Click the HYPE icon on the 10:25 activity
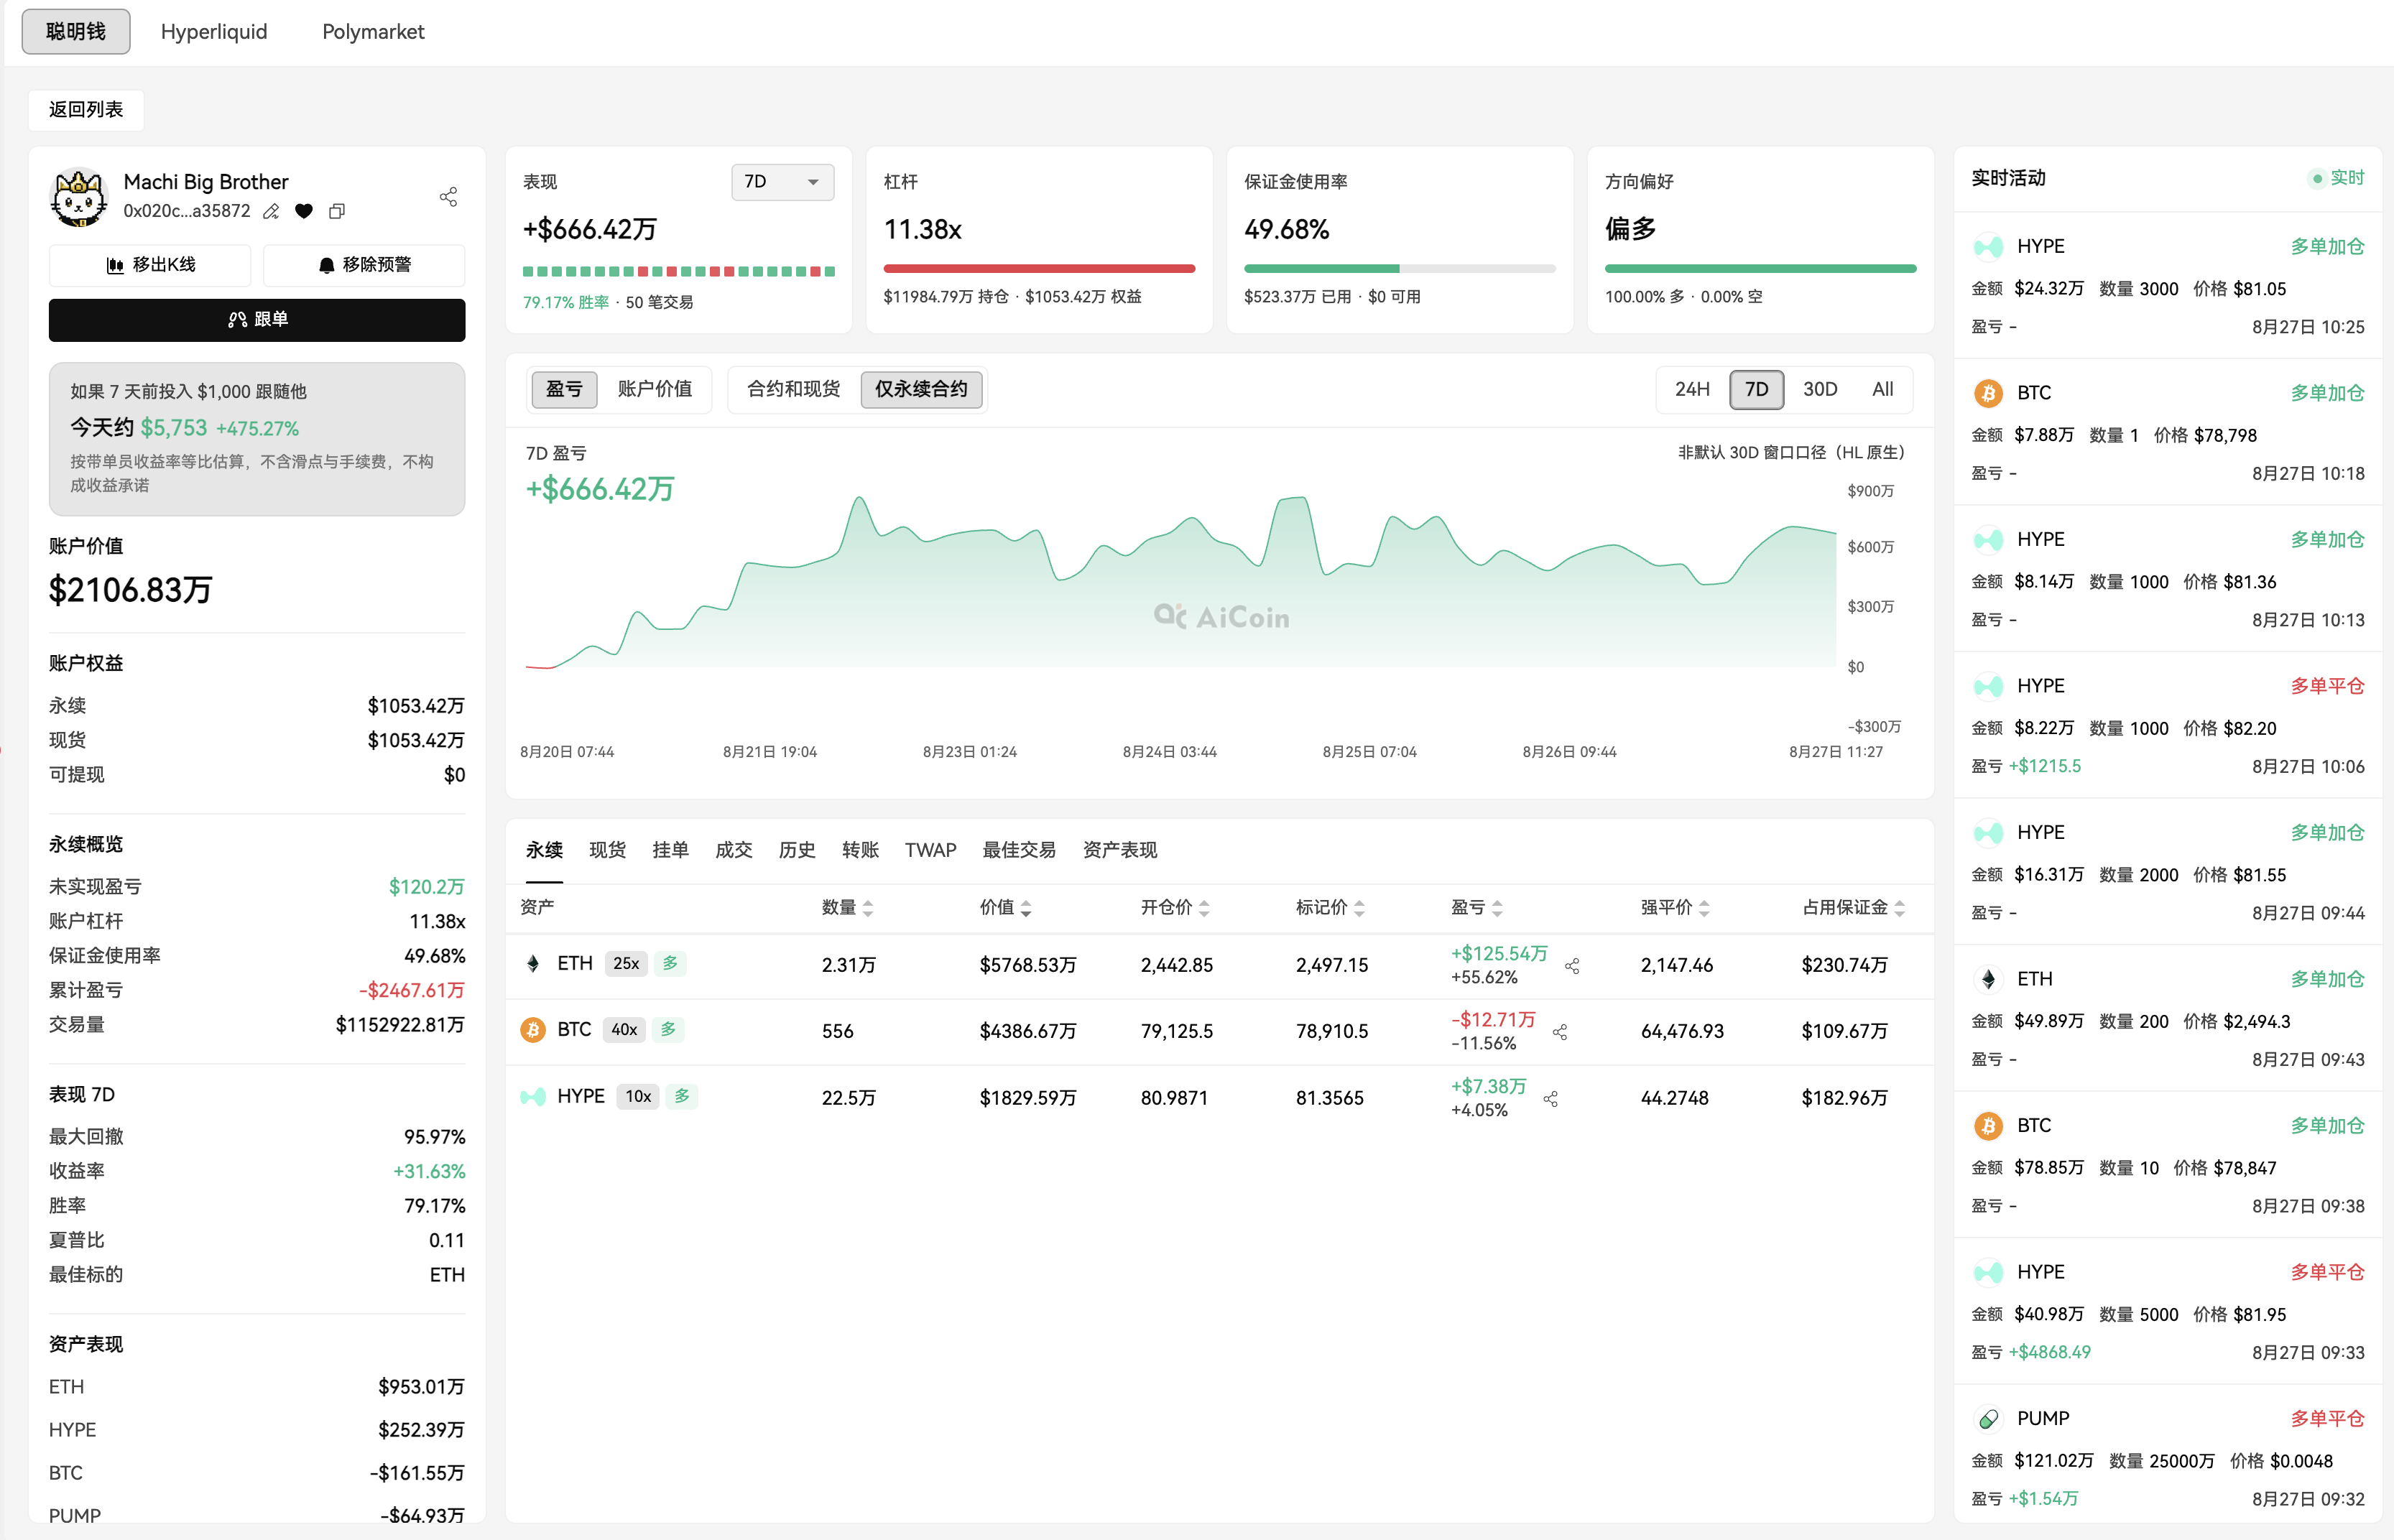The height and width of the screenshot is (1540, 2394). 1988,247
